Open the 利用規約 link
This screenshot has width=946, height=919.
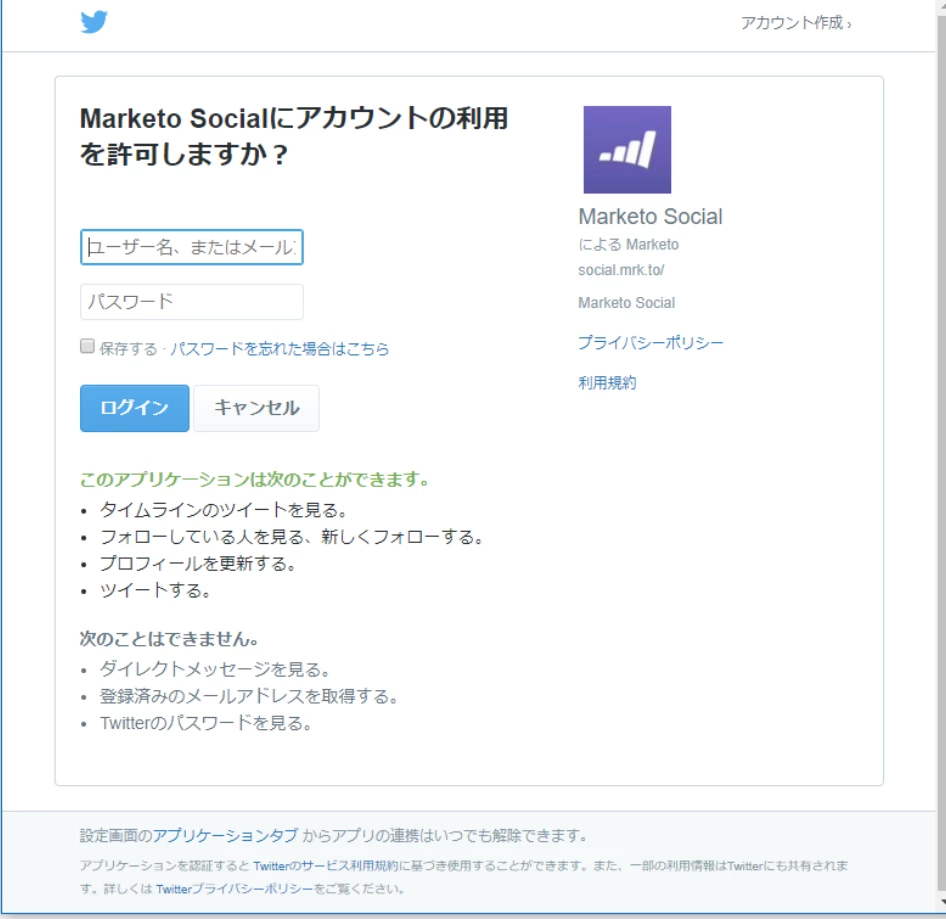607,383
